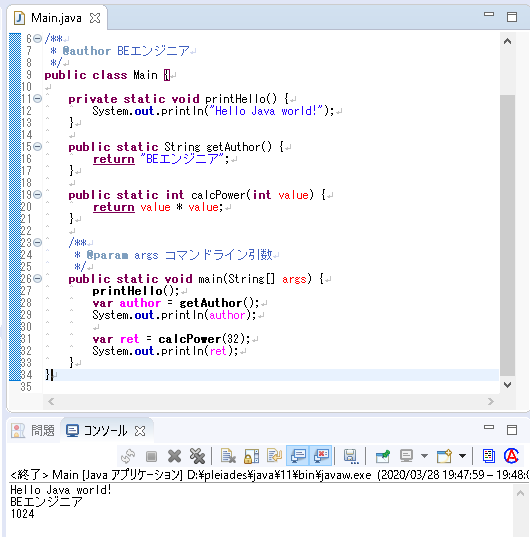Toggle Pin Console pushpin icon
The width and height of the screenshot is (530, 537).
click(382, 456)
